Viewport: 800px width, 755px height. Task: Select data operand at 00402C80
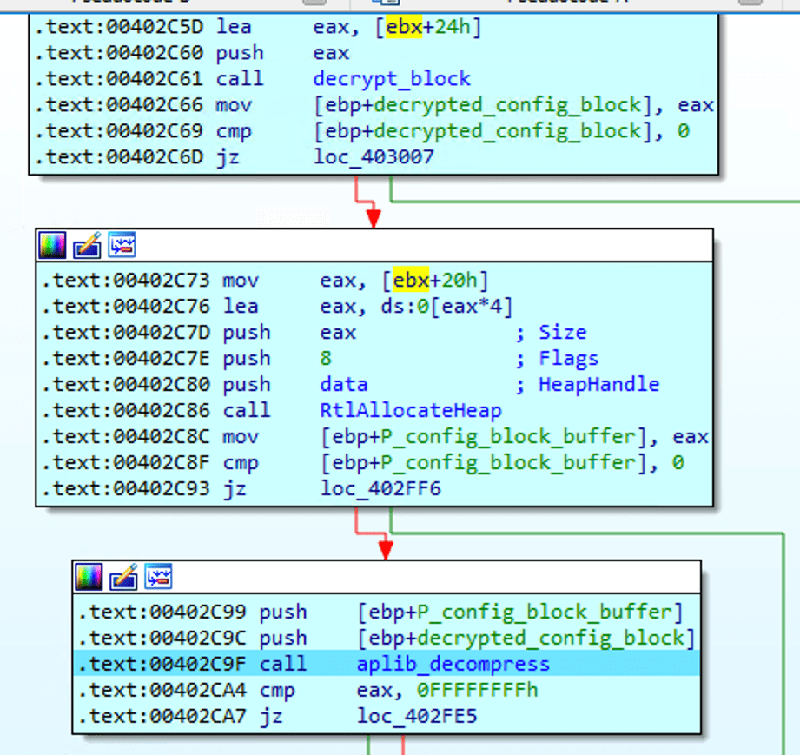click(x=344, y=385)
